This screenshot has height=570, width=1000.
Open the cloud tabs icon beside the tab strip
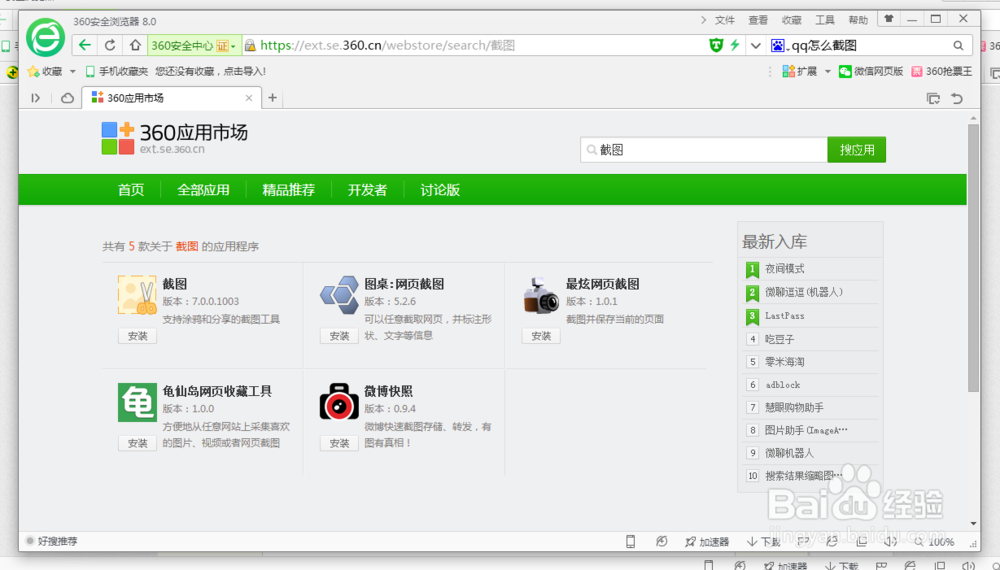coord(67,98)
